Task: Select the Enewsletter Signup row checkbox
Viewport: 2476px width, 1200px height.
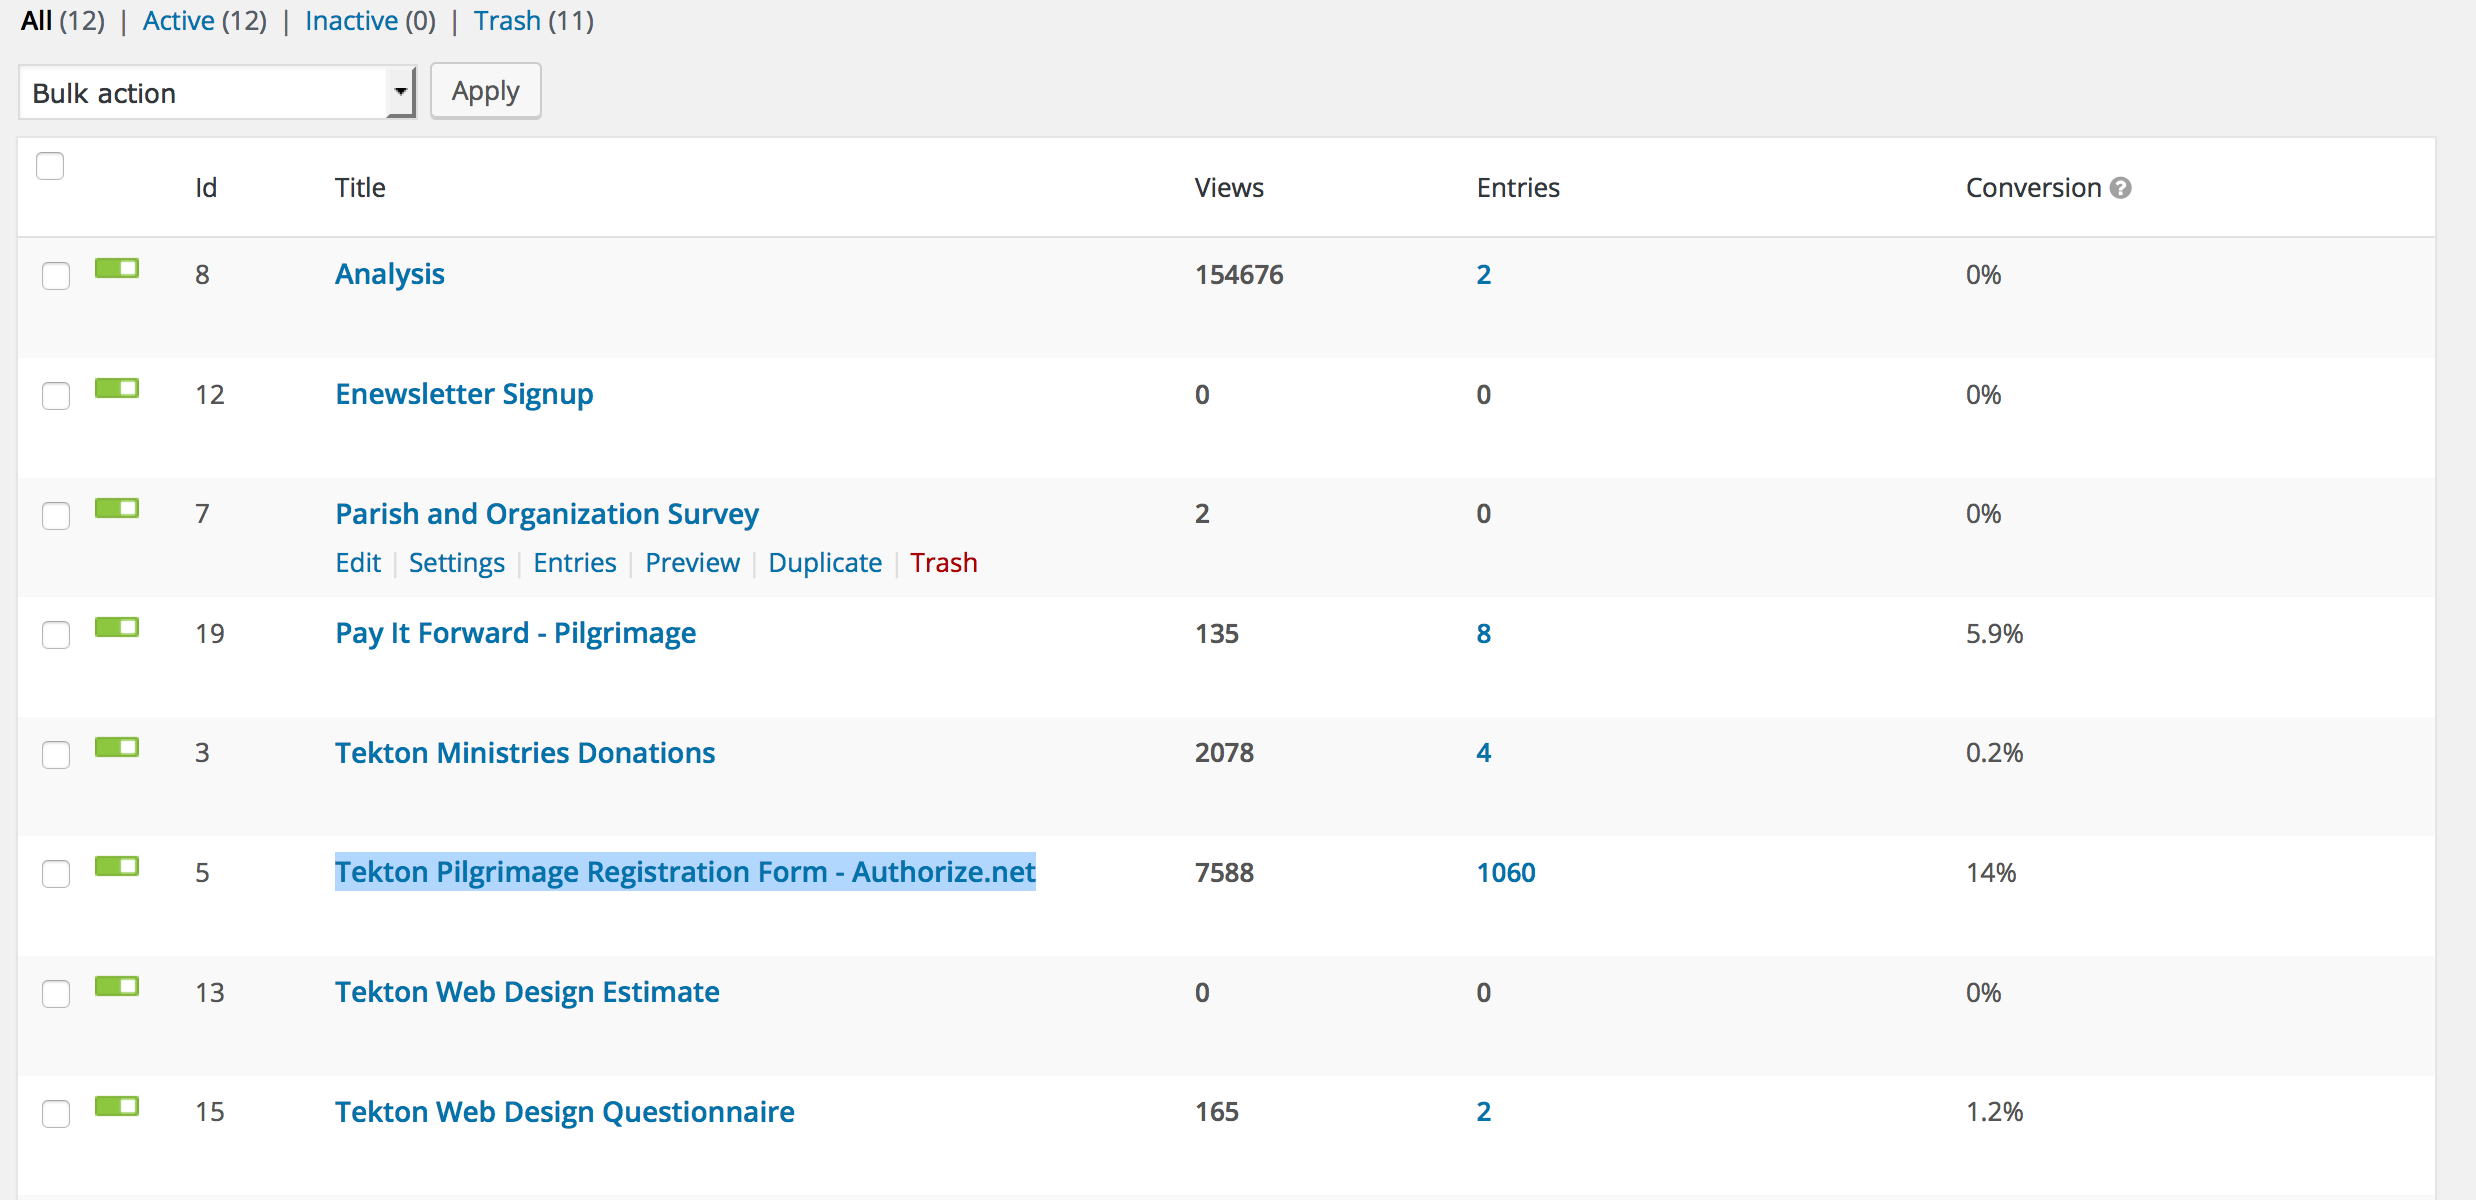Action: tap(56, 396)
